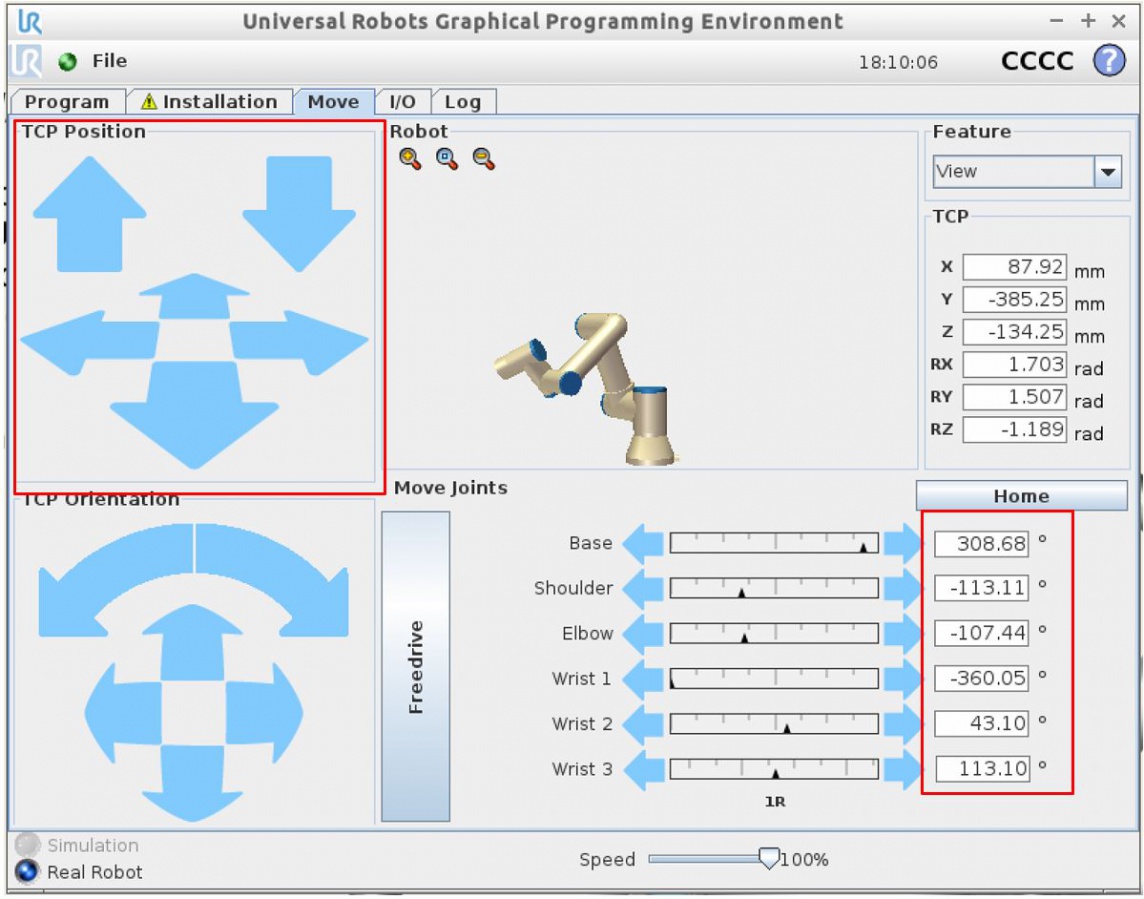Click Wrist 3 joint right arrow
Screen dimensions: 1144x899
[903, 770]
